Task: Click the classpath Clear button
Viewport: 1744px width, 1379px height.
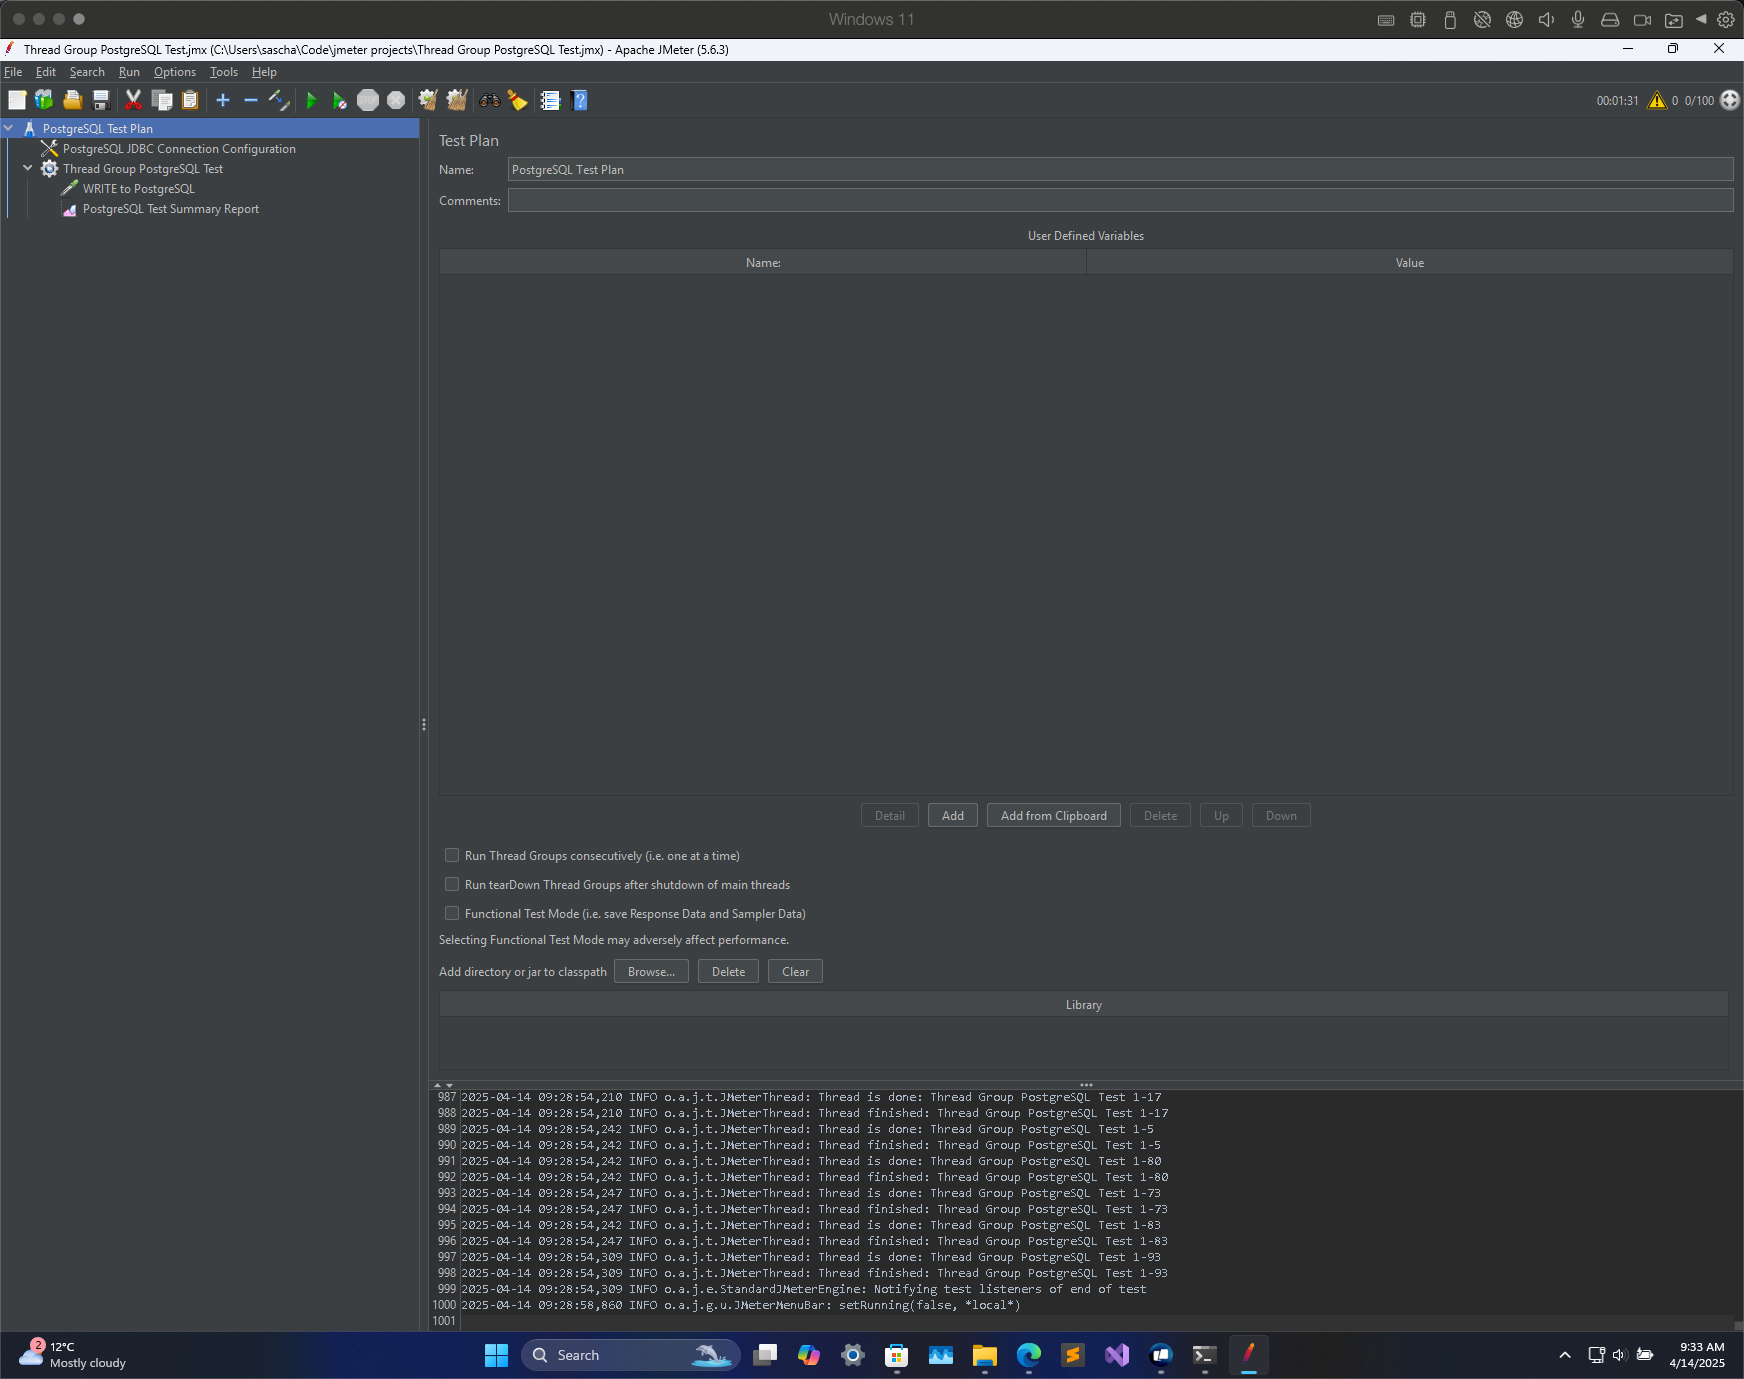Action: (x=795, y=971)
